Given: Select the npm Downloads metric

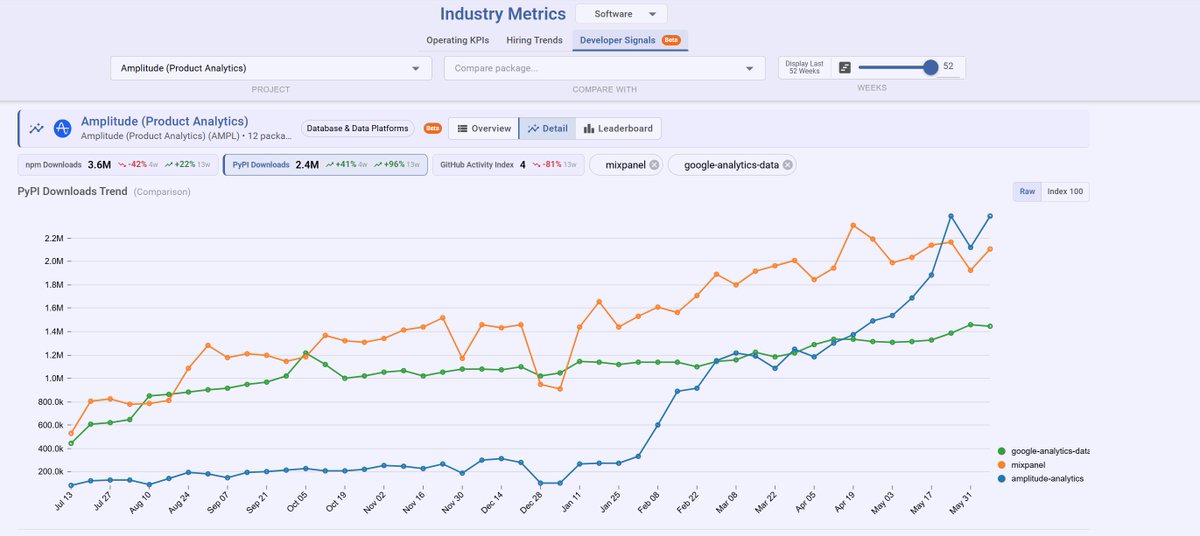Looking at the screenshot, I should [117, 165].
